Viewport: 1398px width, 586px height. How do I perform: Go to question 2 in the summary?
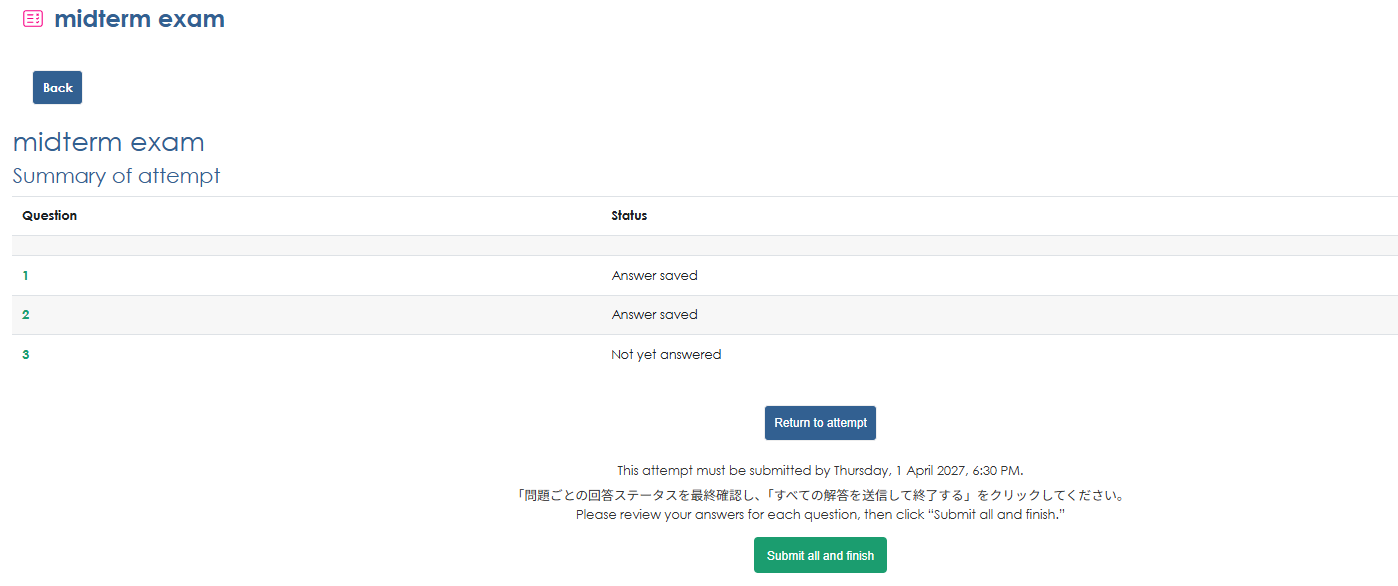coord(26,315)
